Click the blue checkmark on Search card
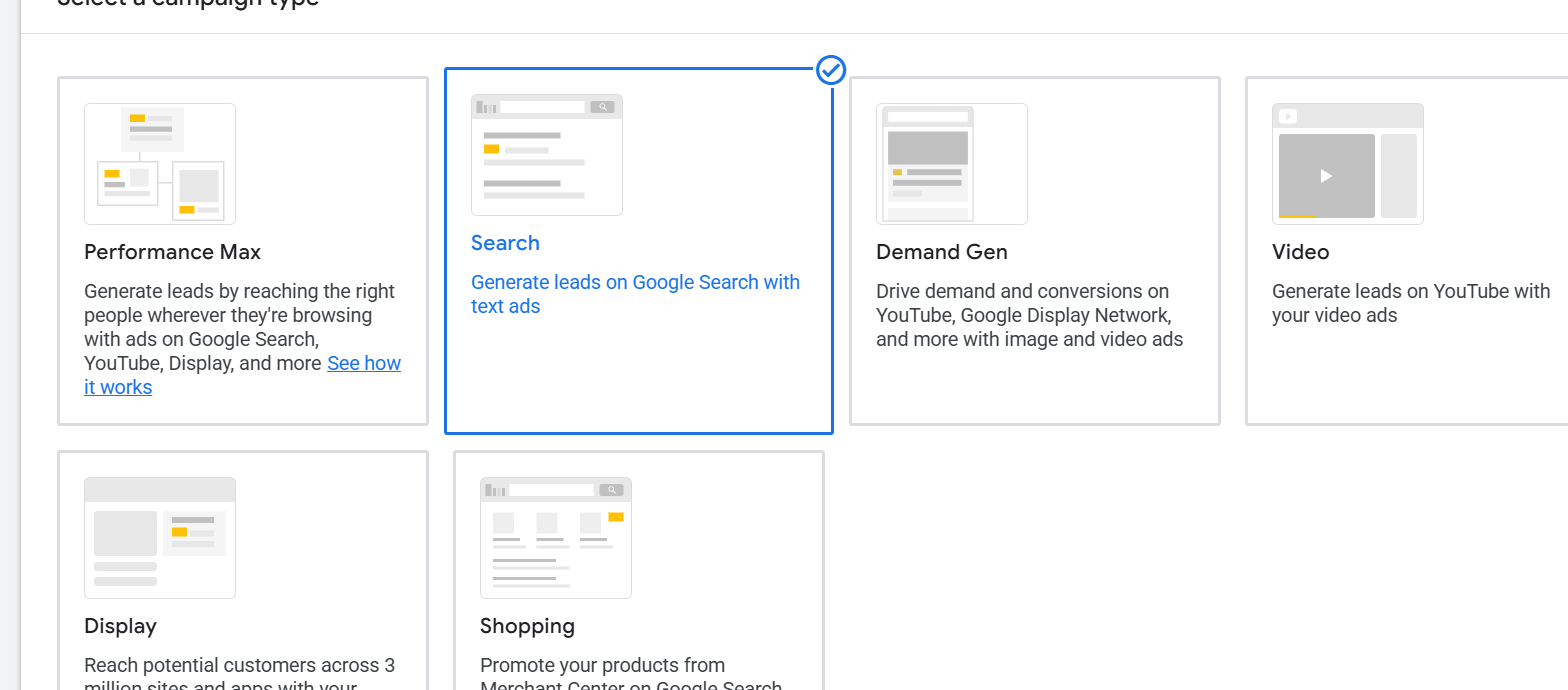This screenshot has height=690, width=1568. tap(832, 70)
